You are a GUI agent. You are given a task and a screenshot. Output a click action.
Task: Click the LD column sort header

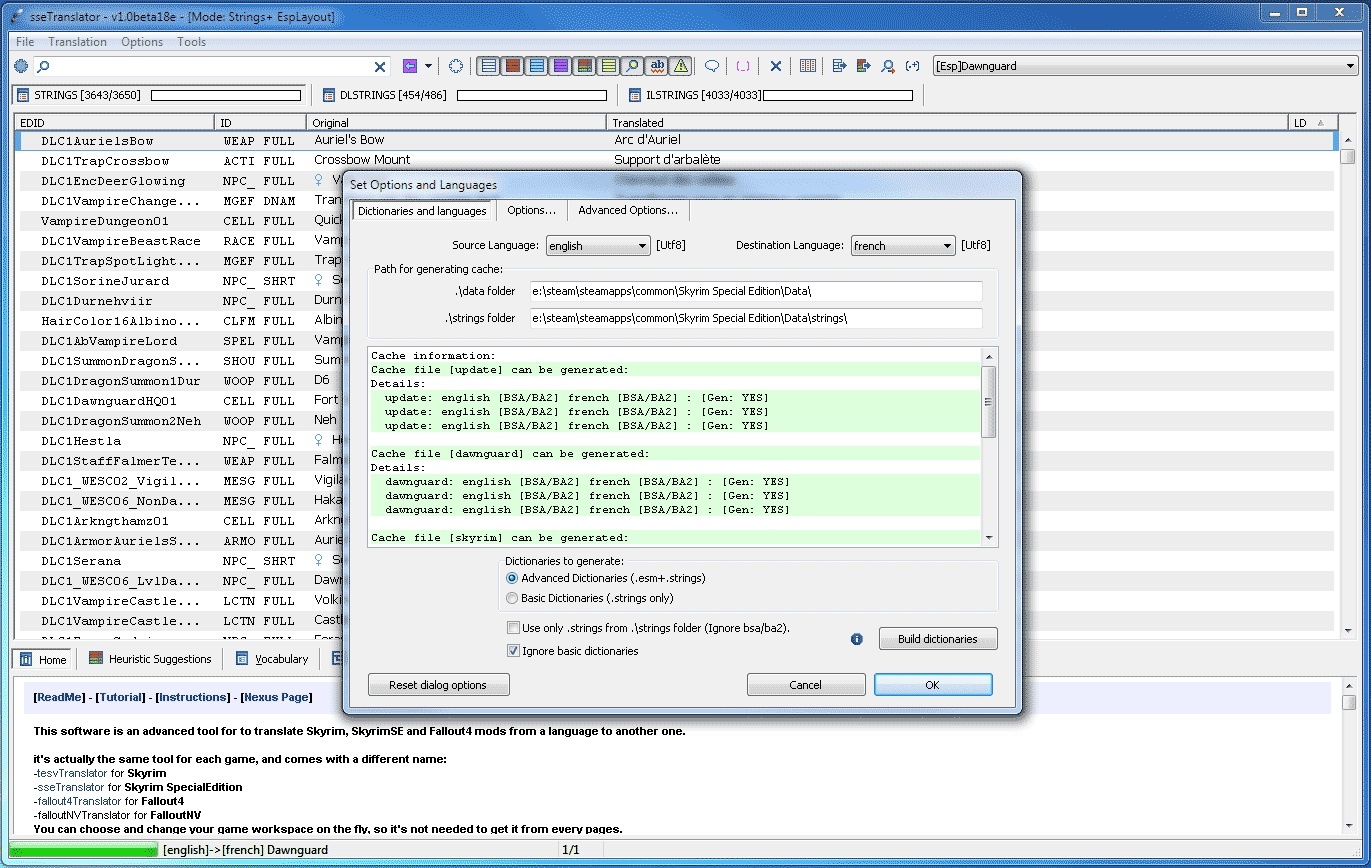coord(1313,123)
